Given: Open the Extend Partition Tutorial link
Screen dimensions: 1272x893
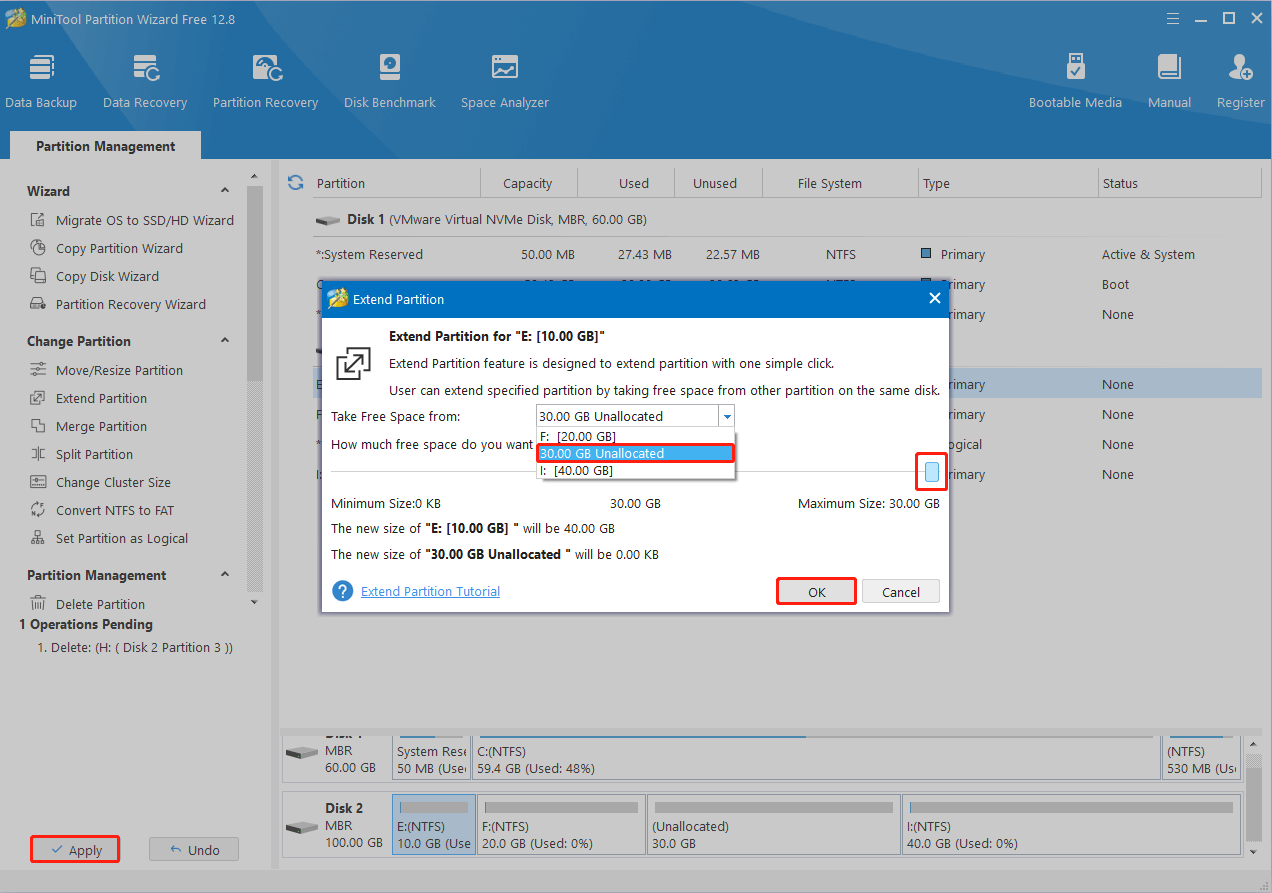Looking at the screenshot, I should point(430,591).
